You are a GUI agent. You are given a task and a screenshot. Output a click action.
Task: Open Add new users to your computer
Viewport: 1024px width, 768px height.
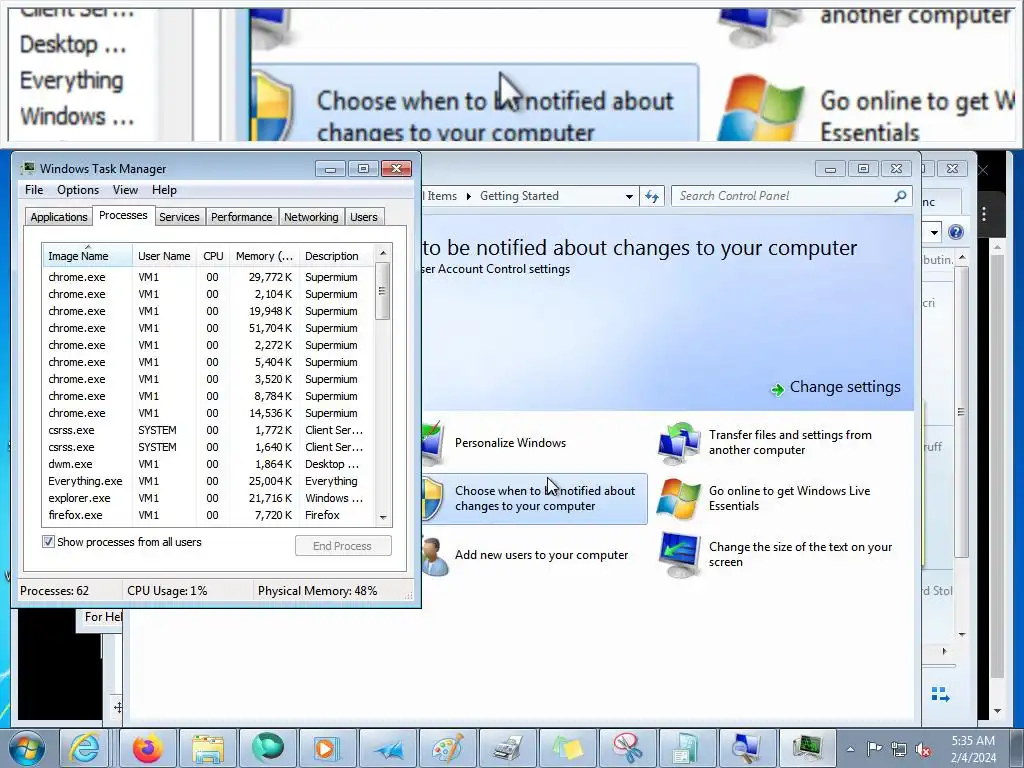tap(541, 555)
